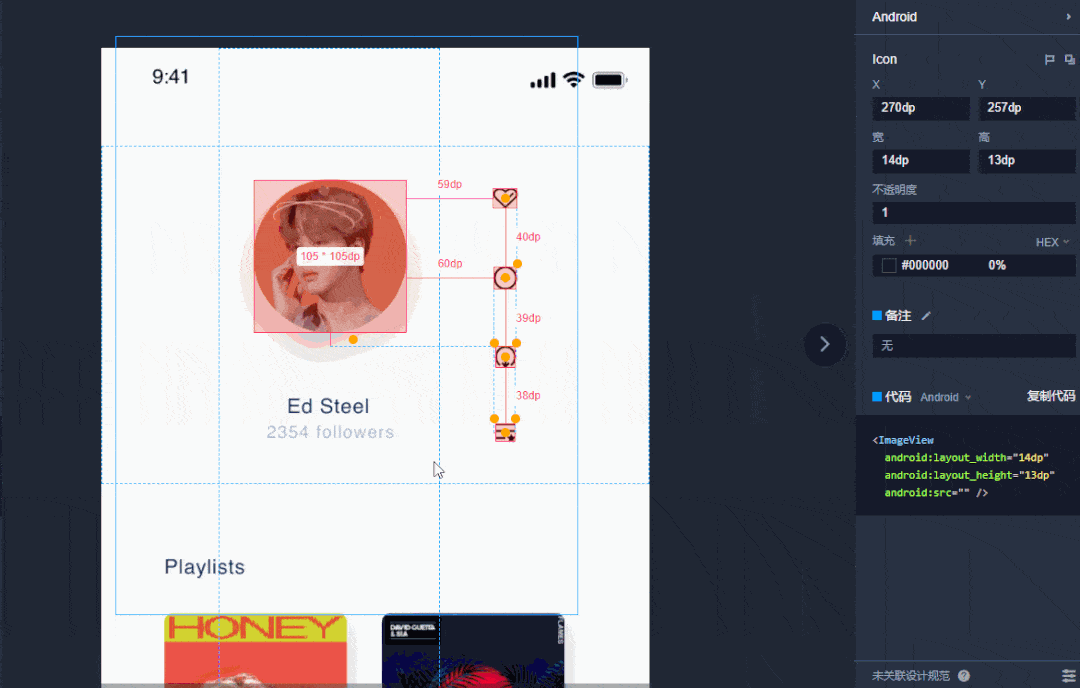Click the signal strength icon in mockup
The height and width of the screenshot is (688, 1080).
[x=543, y=81]
